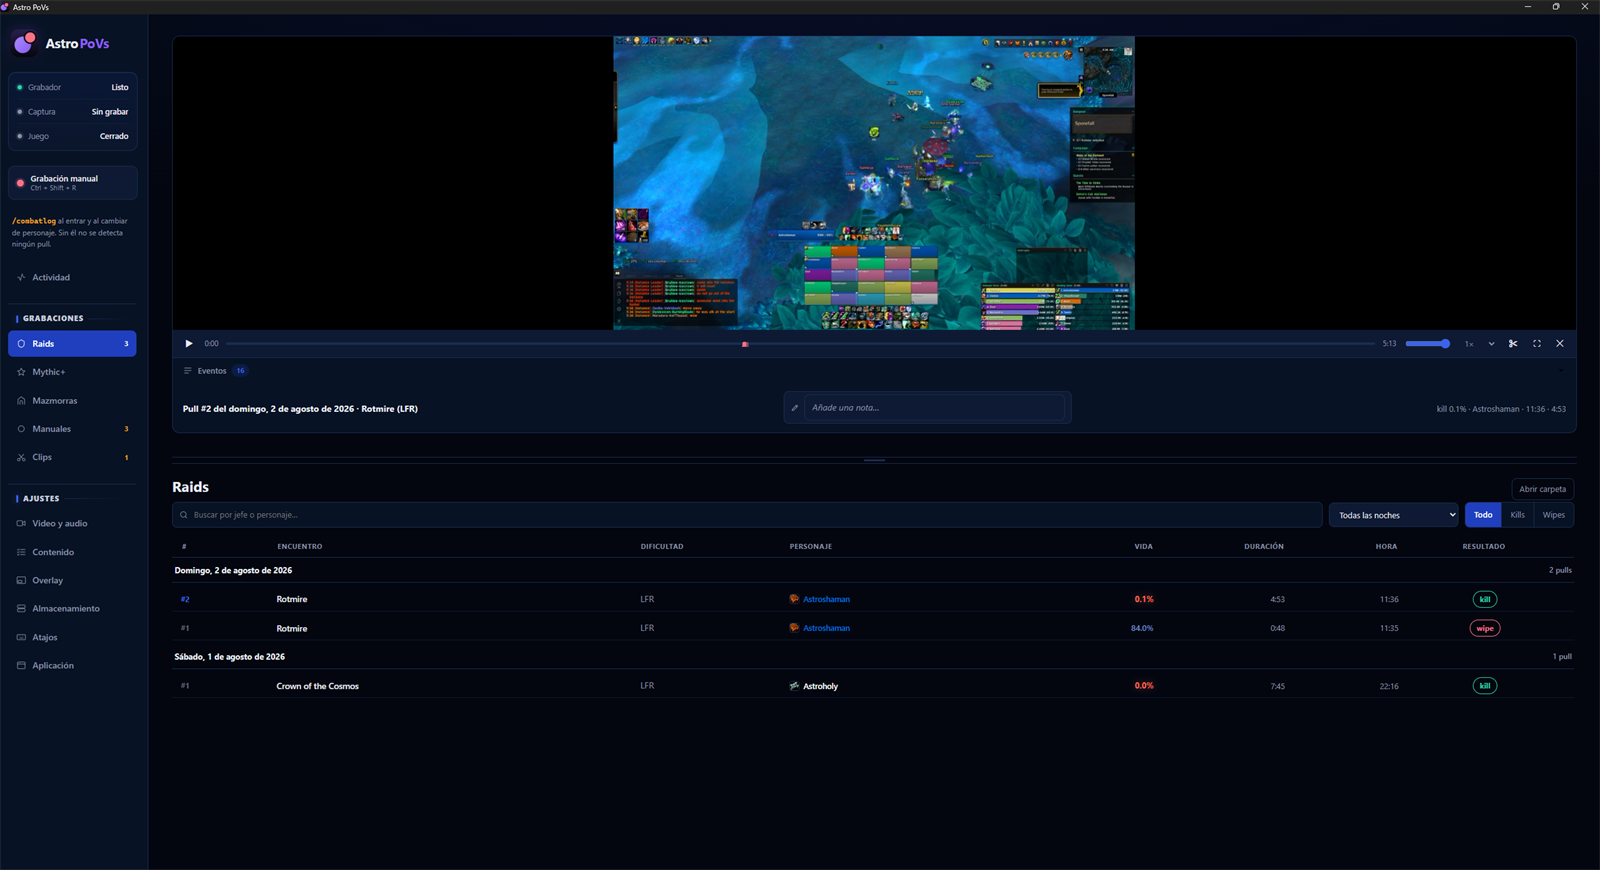The height and width of the screenshot is (870, 1600).
Task: Click the 'Eventos' count badge 16
Action: (241, 371)
